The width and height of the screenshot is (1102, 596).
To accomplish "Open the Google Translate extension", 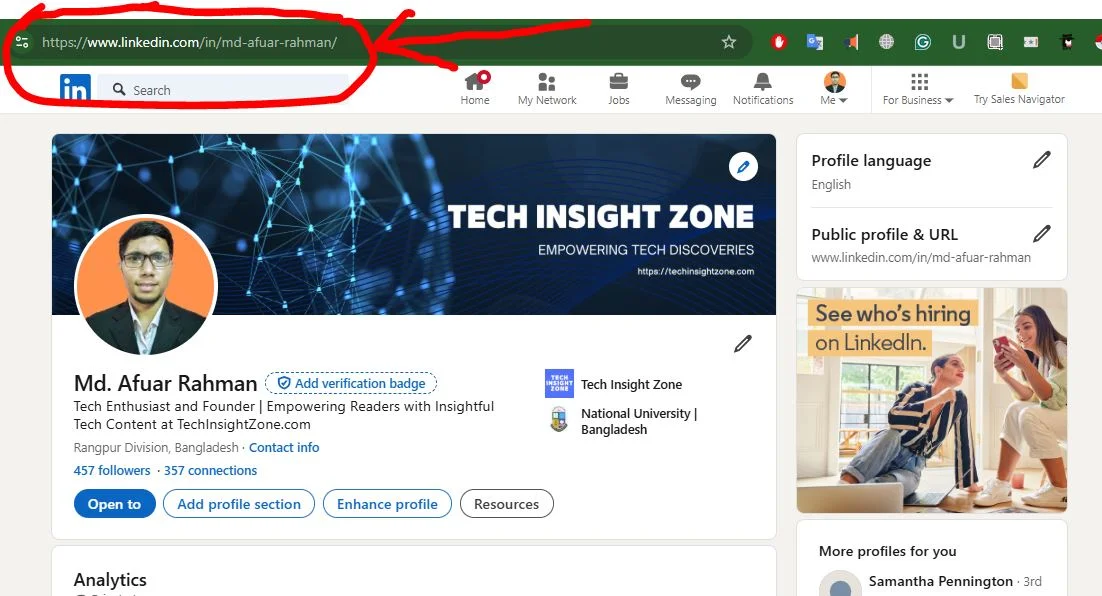I will click(x=815, y=42).
